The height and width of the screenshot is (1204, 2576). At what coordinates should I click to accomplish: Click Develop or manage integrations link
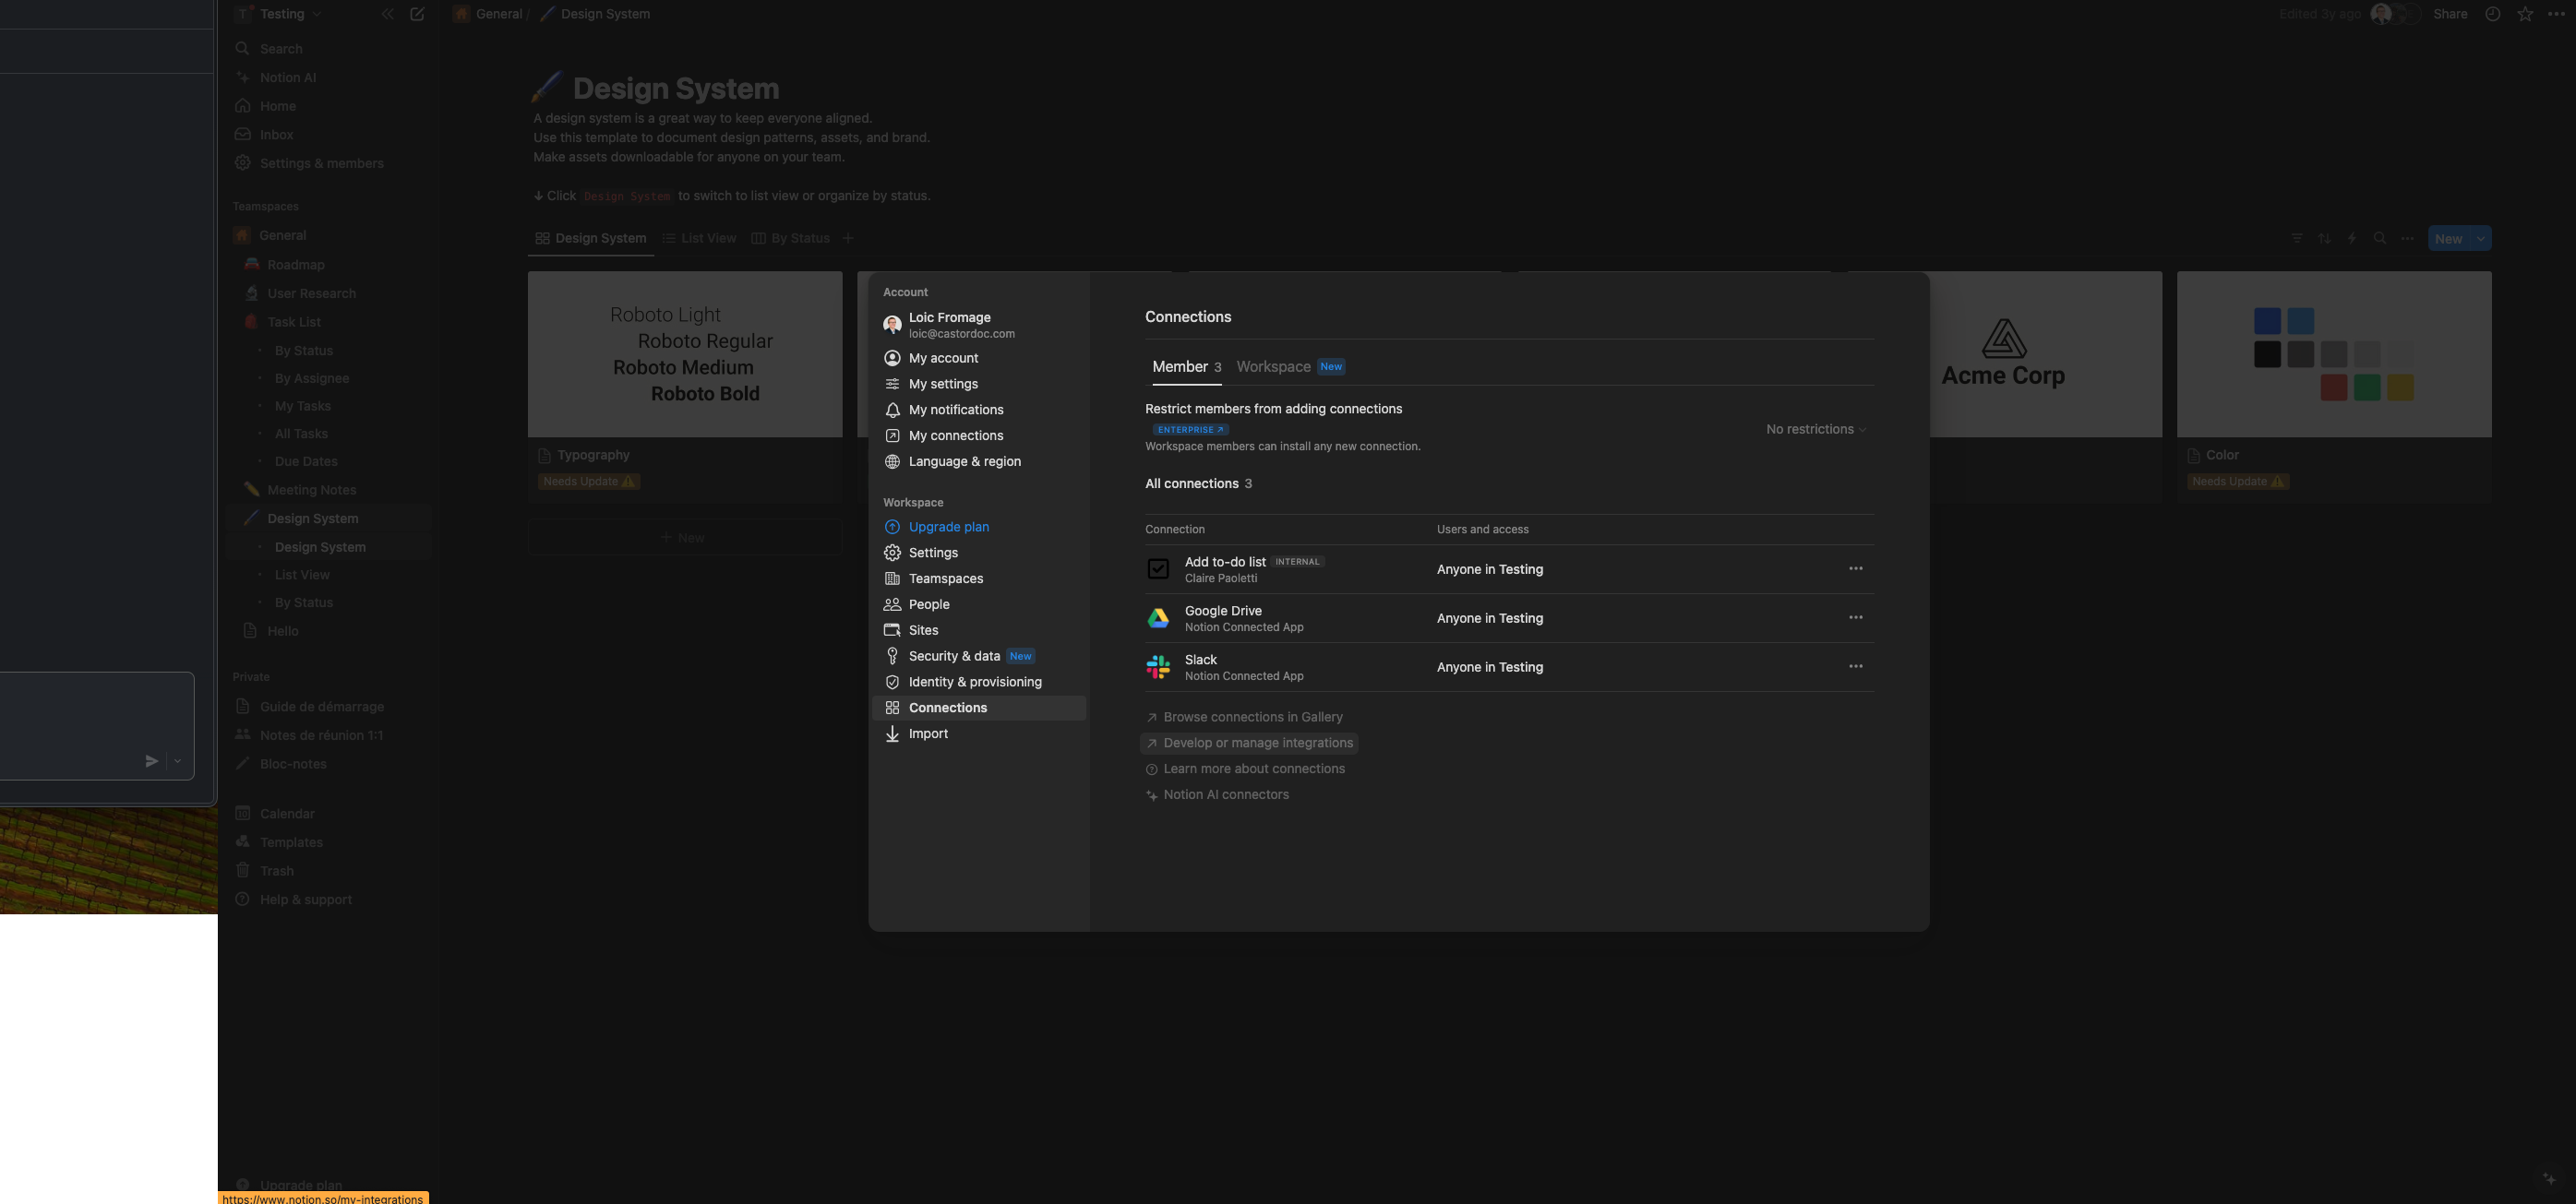[1257, 743]
